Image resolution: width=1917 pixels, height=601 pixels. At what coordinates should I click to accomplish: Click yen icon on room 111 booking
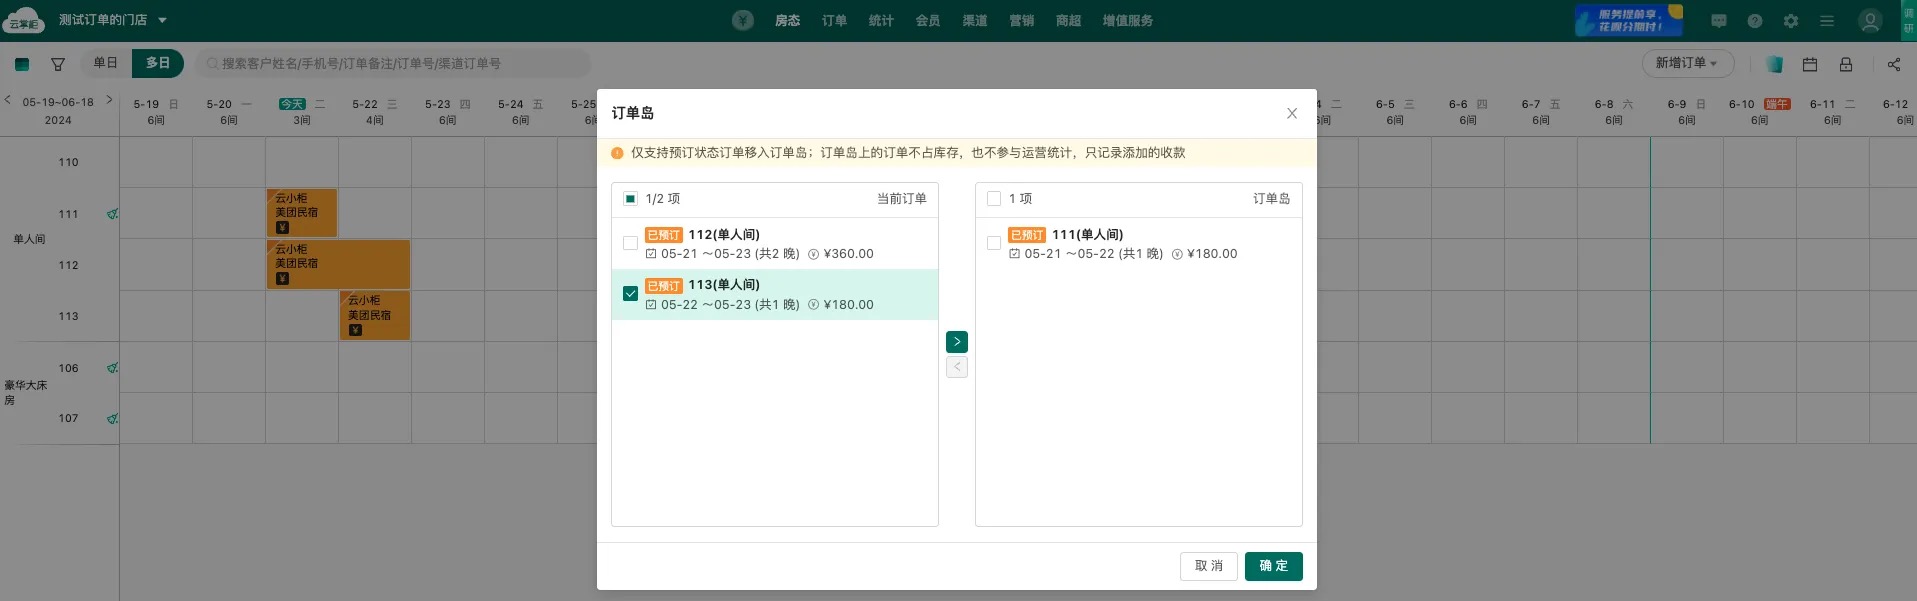click(282, 228)
